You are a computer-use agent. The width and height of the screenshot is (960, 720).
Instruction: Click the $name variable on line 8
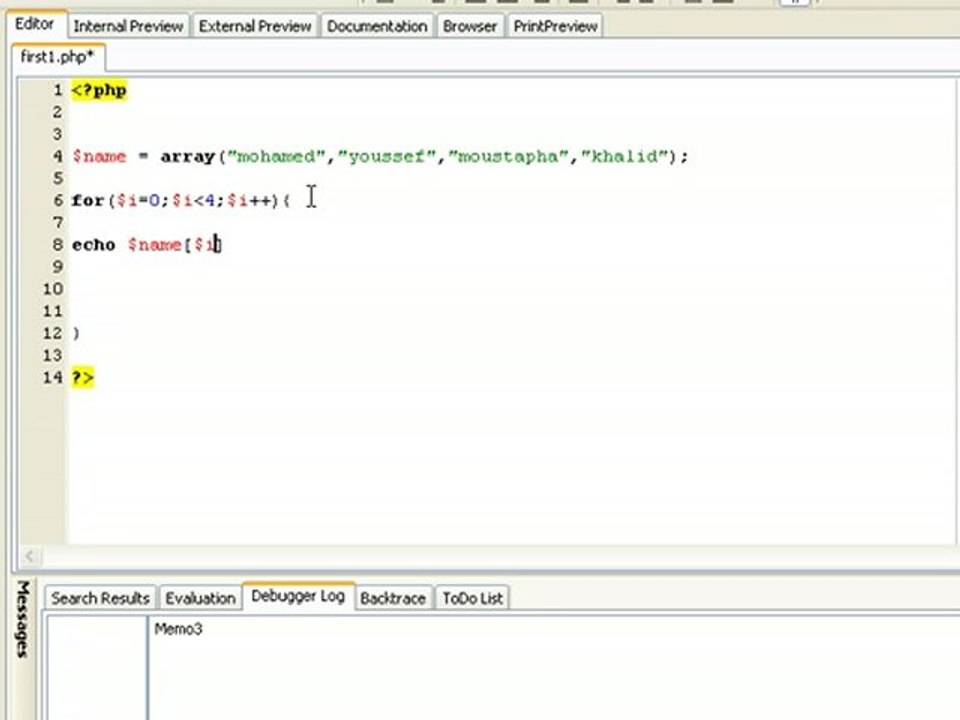click(154, 245)
